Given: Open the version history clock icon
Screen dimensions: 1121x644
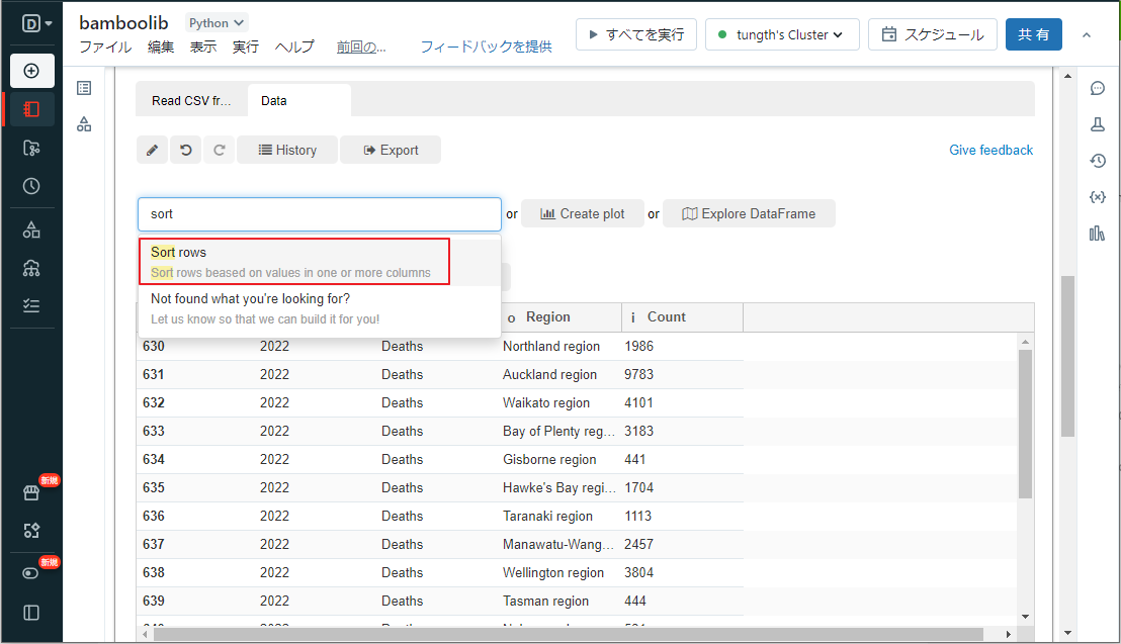Looking at the screenshot, I should pos(1097,160).
